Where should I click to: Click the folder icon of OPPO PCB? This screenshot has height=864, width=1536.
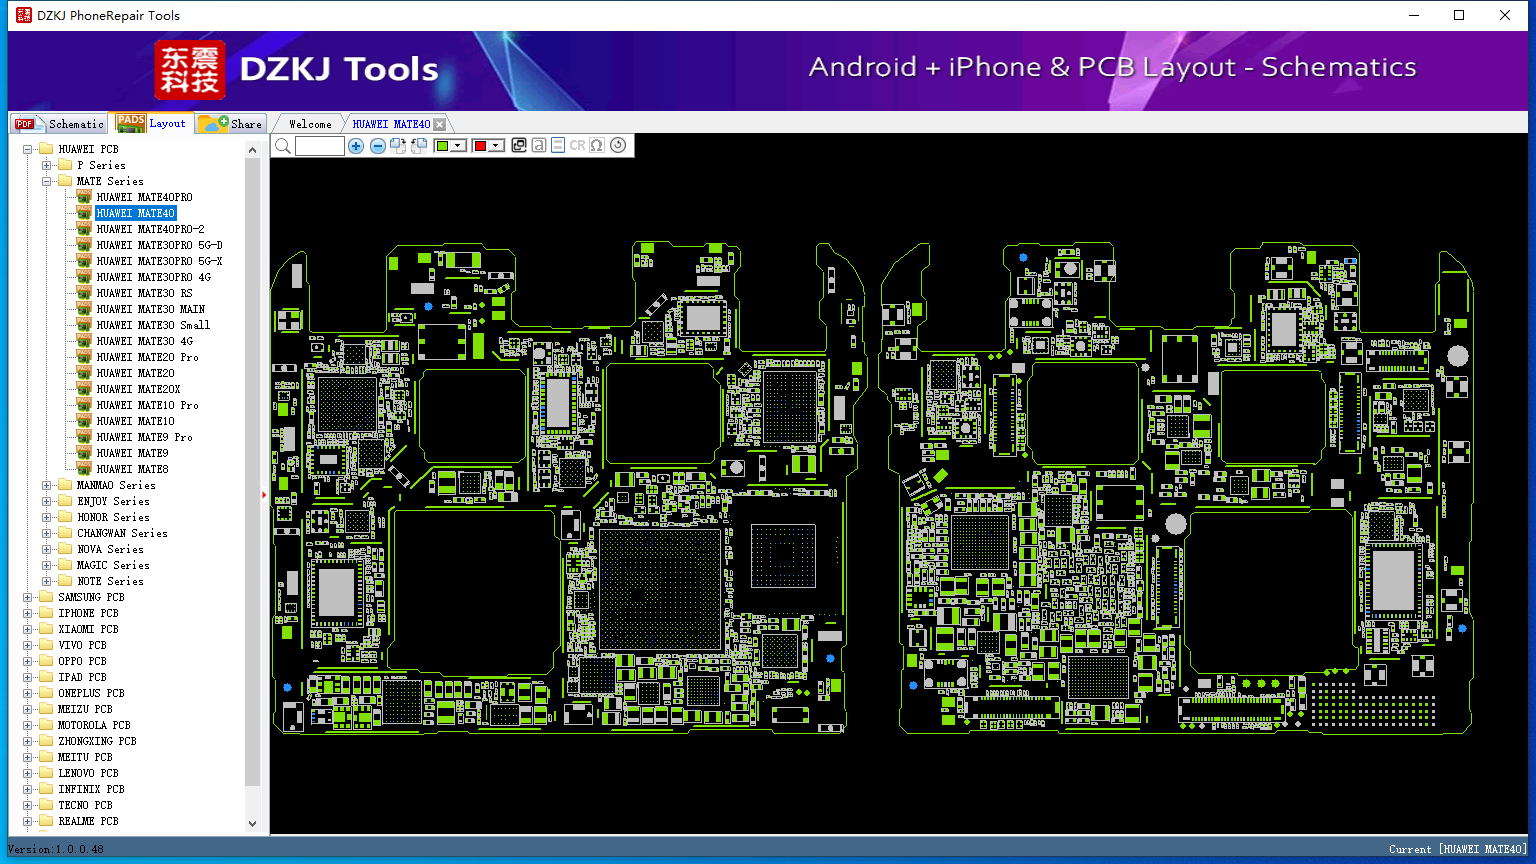coord(46,661)
